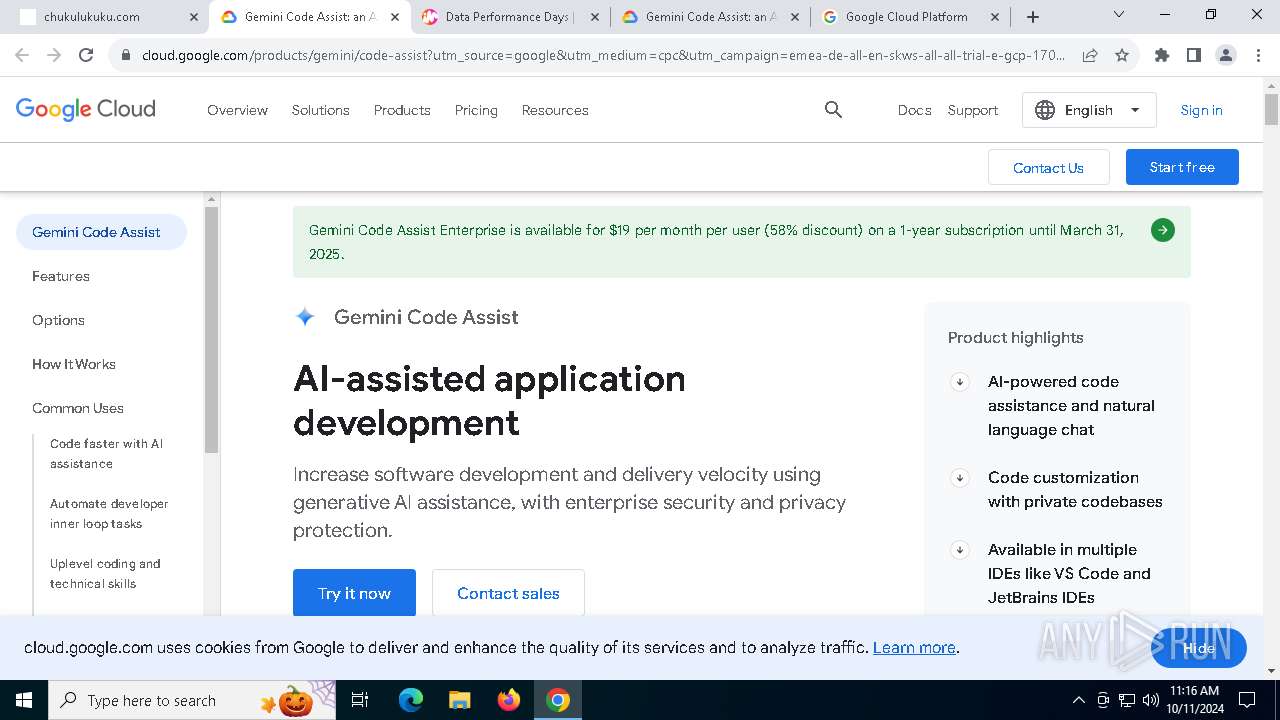Expand Code customization with private codebases highlight
This screenshot has height=720, width=1280.
coord(959,478)
